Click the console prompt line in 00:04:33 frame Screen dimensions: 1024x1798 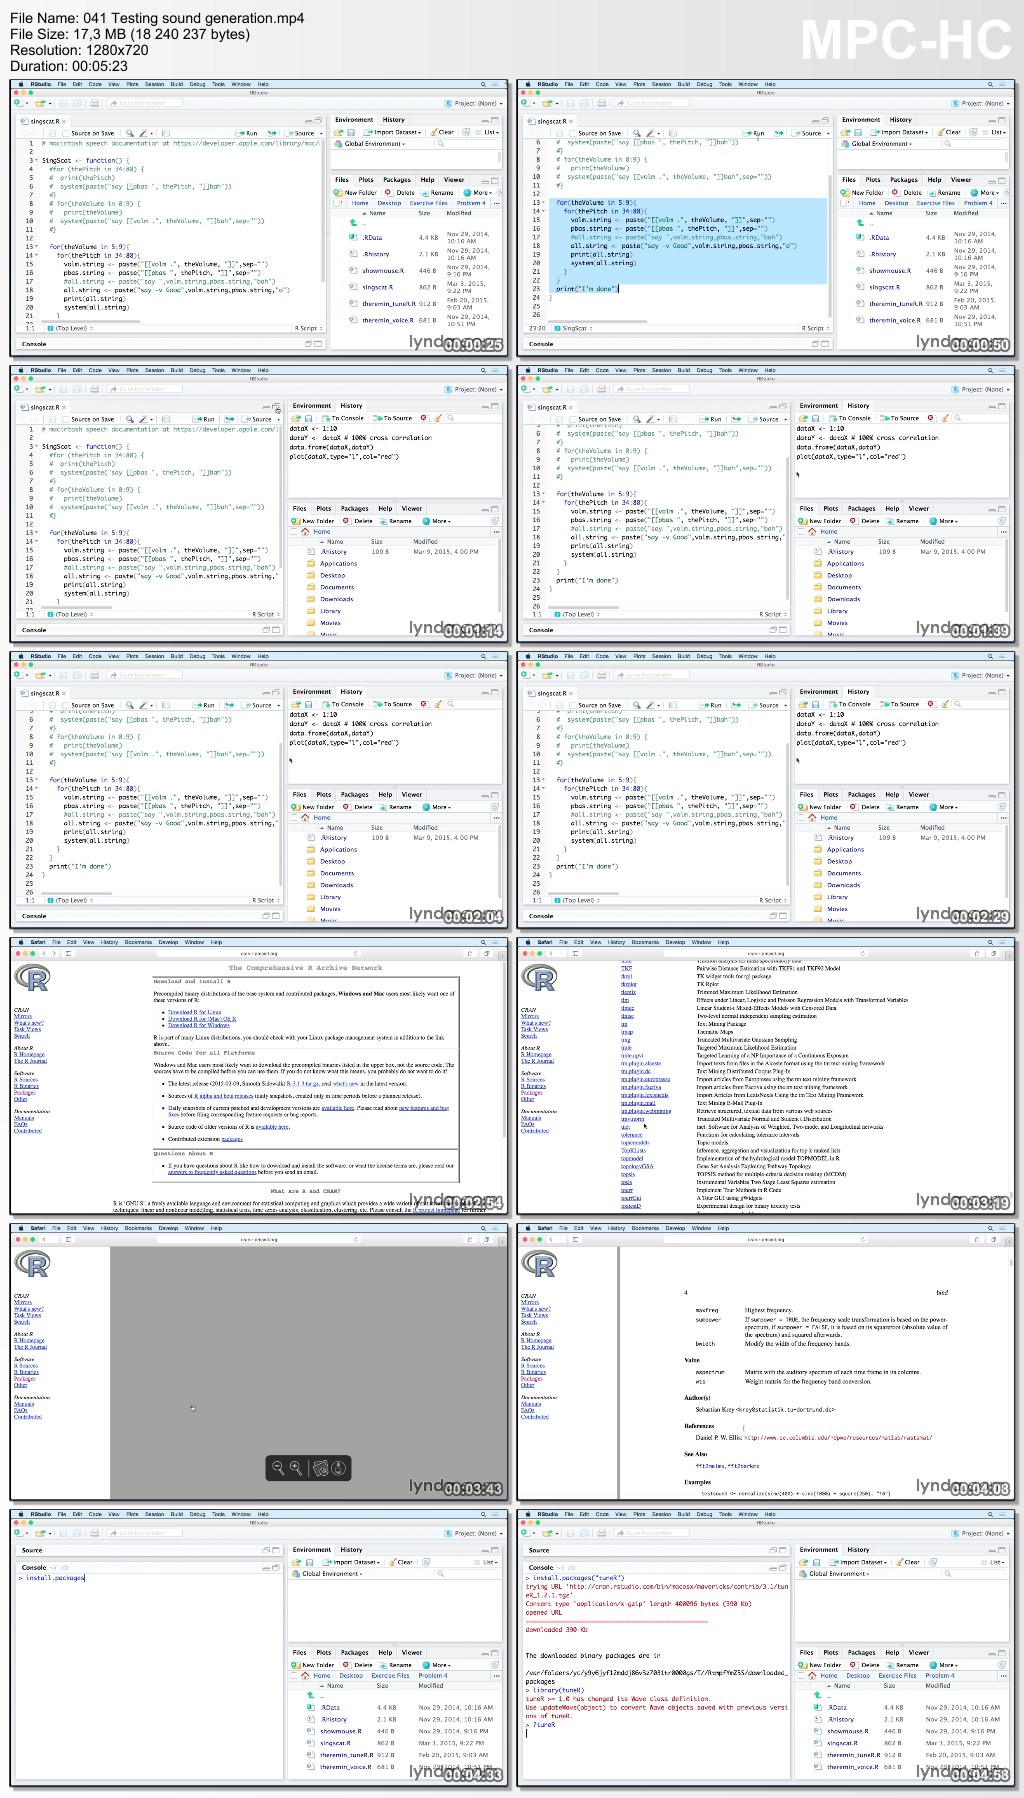150,1577
